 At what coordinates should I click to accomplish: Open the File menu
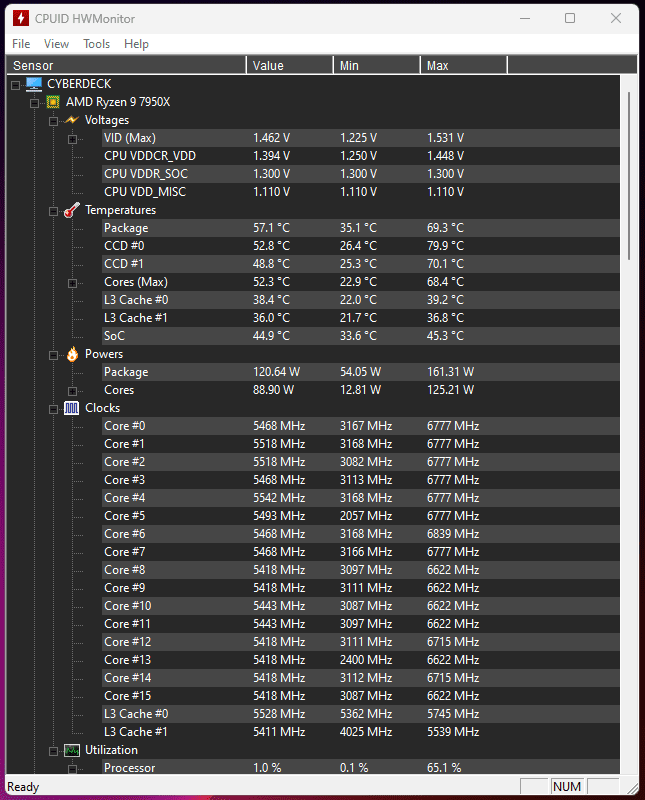click(21, 44)
